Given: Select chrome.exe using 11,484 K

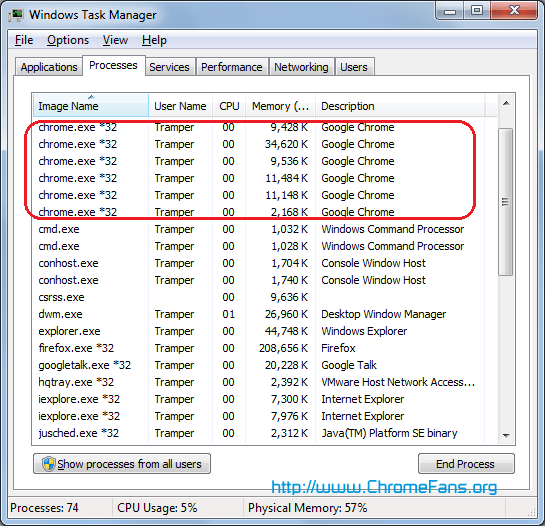Looking at the screenshot, I should point(258,178).
